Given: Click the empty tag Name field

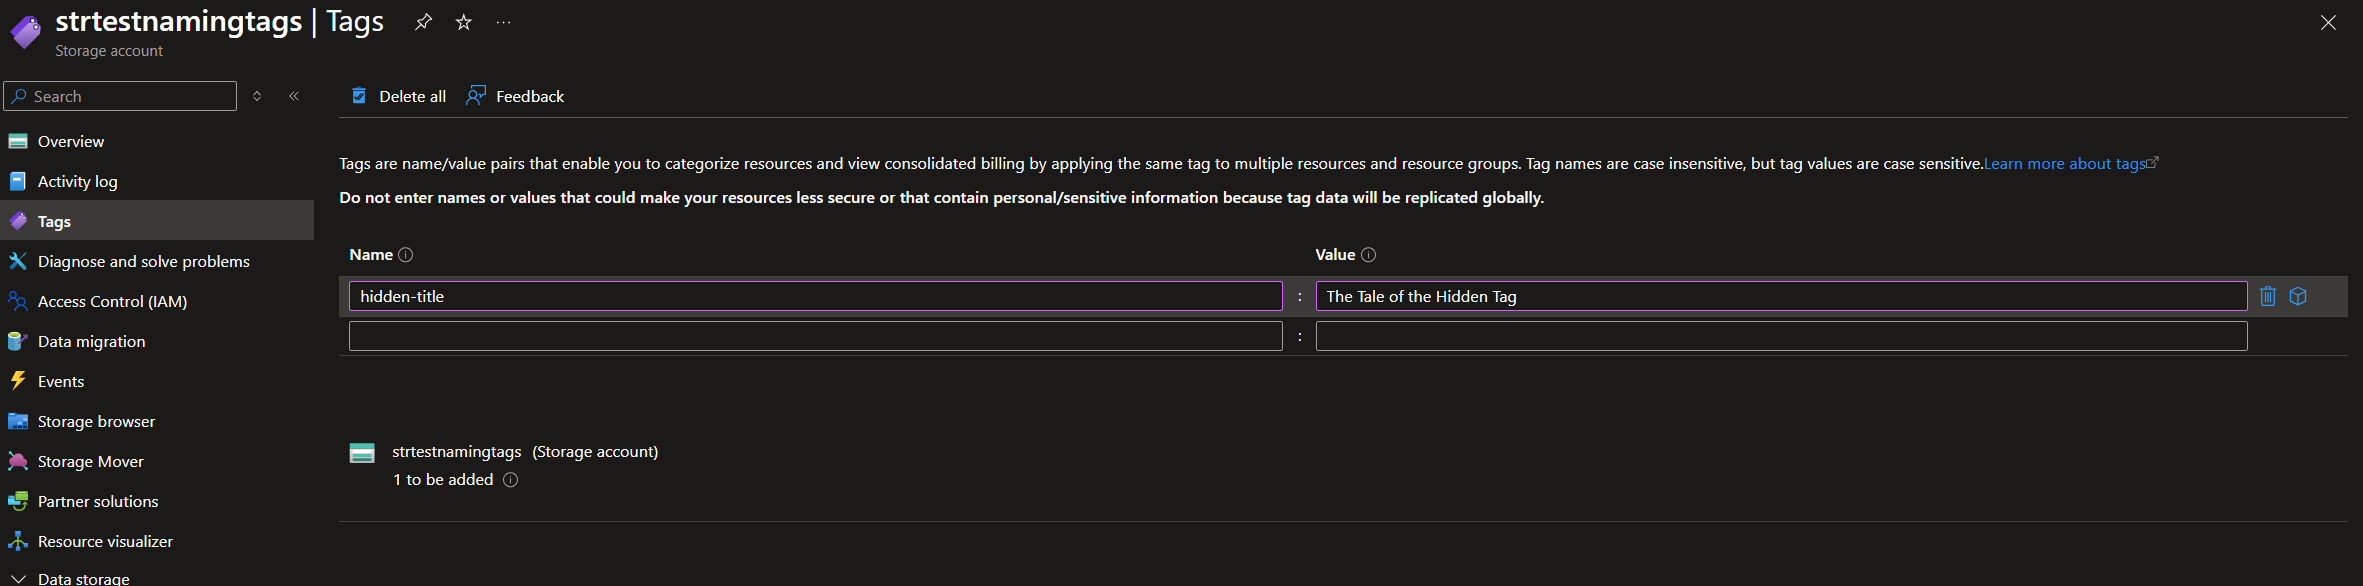Looking at the screenshot, I should point(815,336).
